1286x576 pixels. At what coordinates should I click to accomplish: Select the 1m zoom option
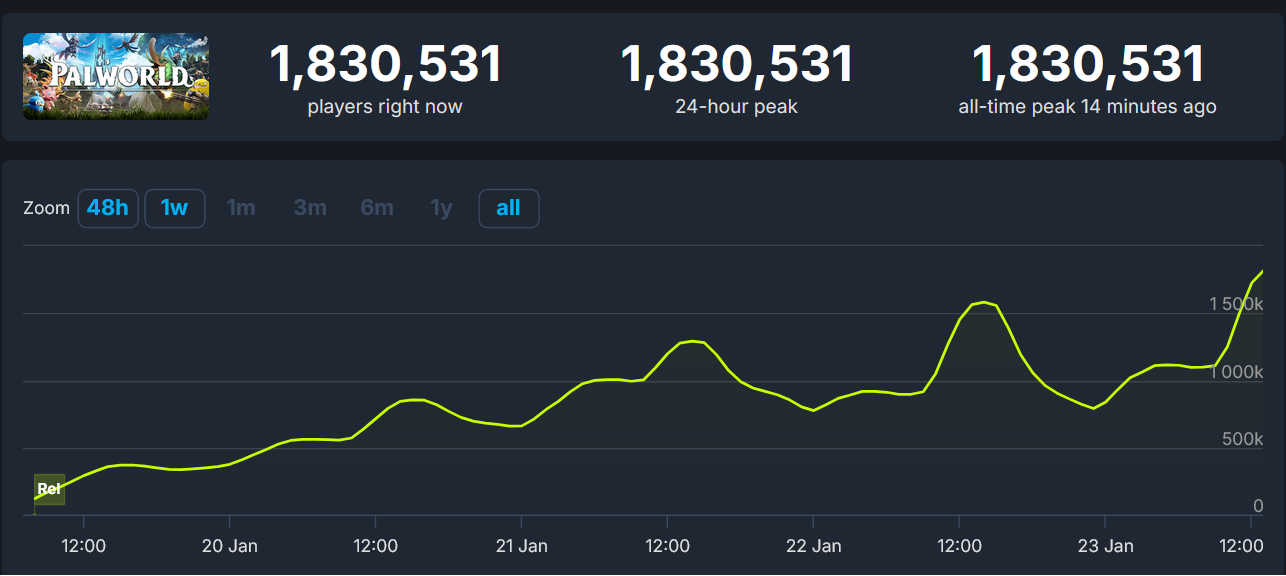[241, 208]
